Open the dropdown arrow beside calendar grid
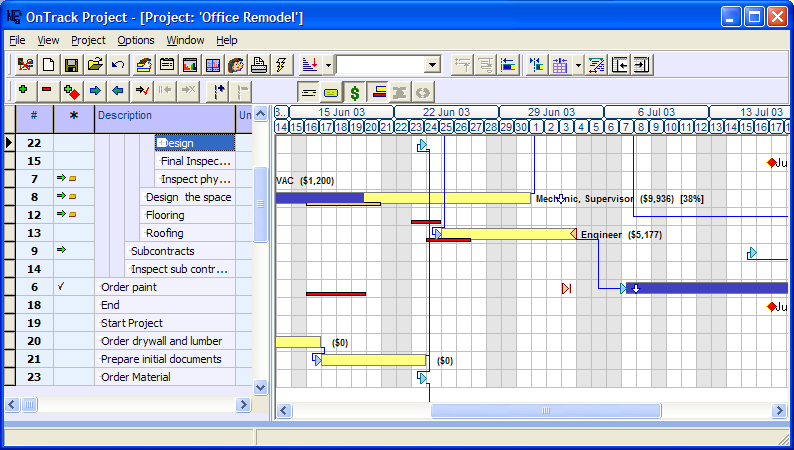 (578, 65)
